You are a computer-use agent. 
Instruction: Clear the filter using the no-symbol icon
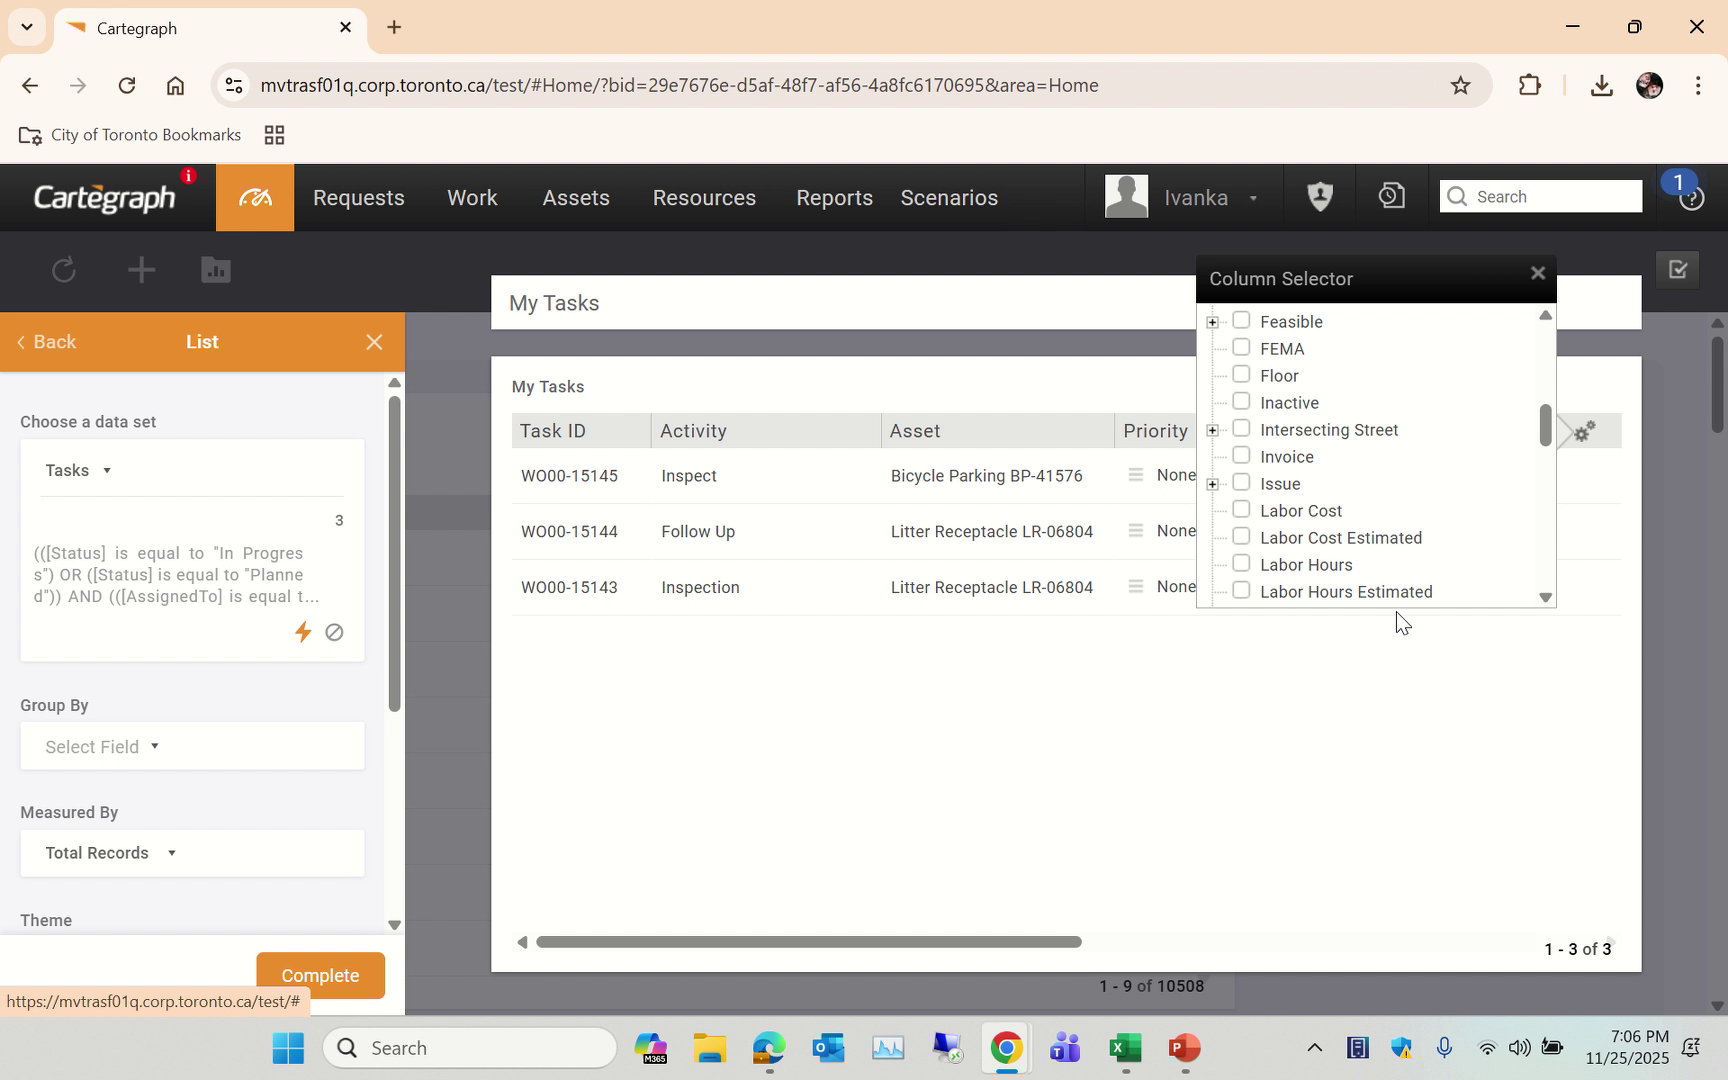pyautogui.click(x=334, y=632)
